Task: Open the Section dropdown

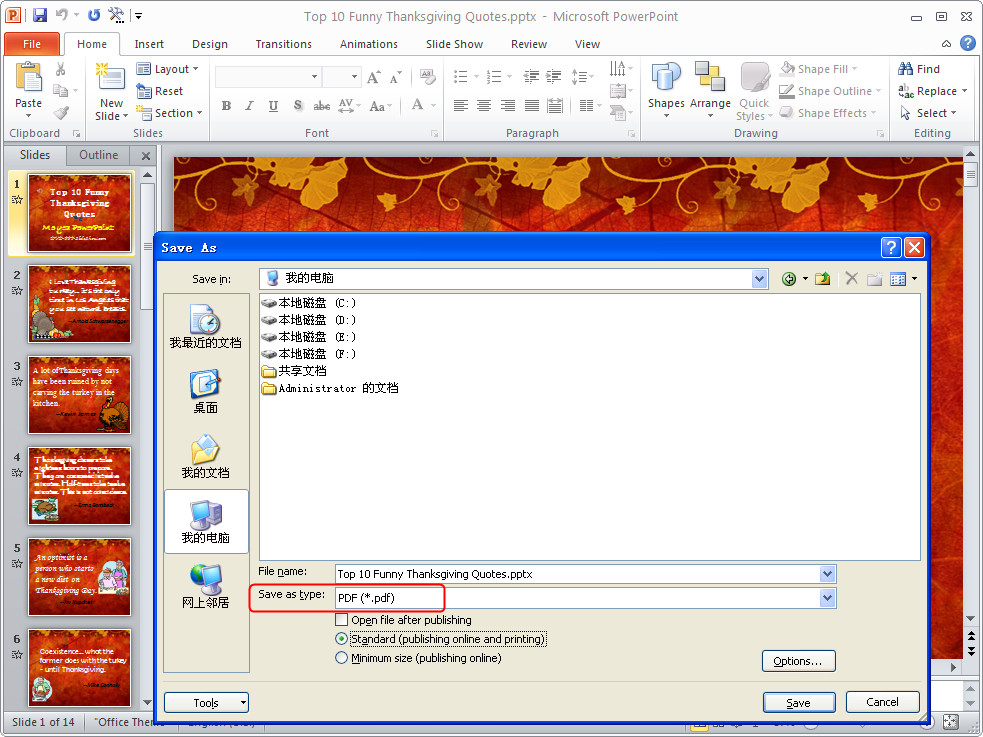Action: pyautogui.click(x=170, y=113)
